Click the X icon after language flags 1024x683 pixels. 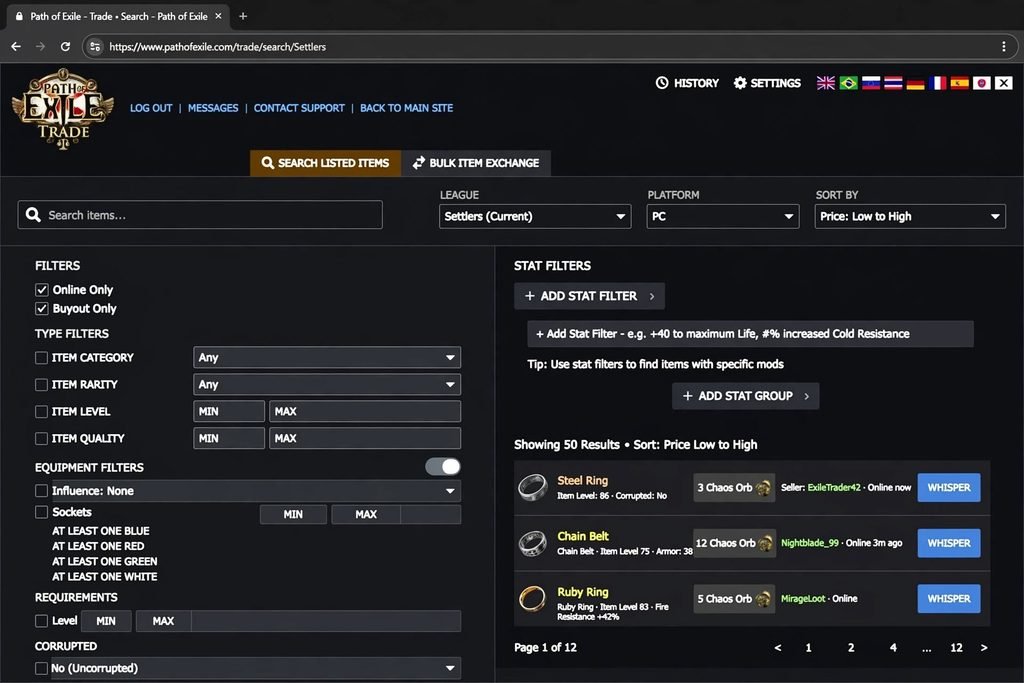[1004, 83]
